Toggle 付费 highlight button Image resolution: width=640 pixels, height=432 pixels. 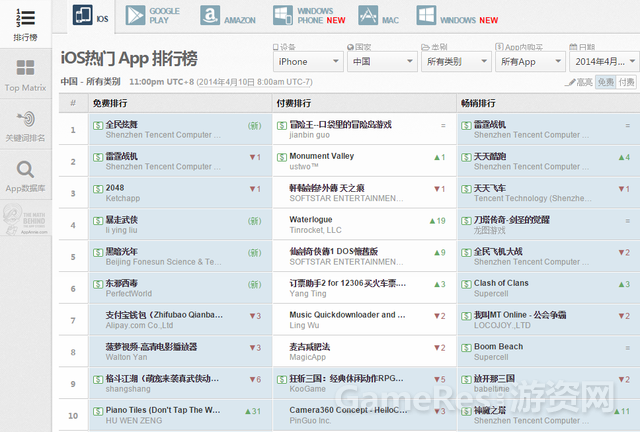626,82
